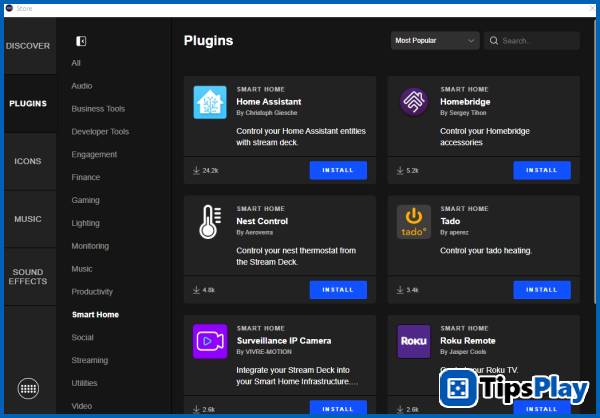Click the "Control your tado heating." description
The width and height of the screenshot is (600, 418).
pyautogui.click(x=486, y=251)
